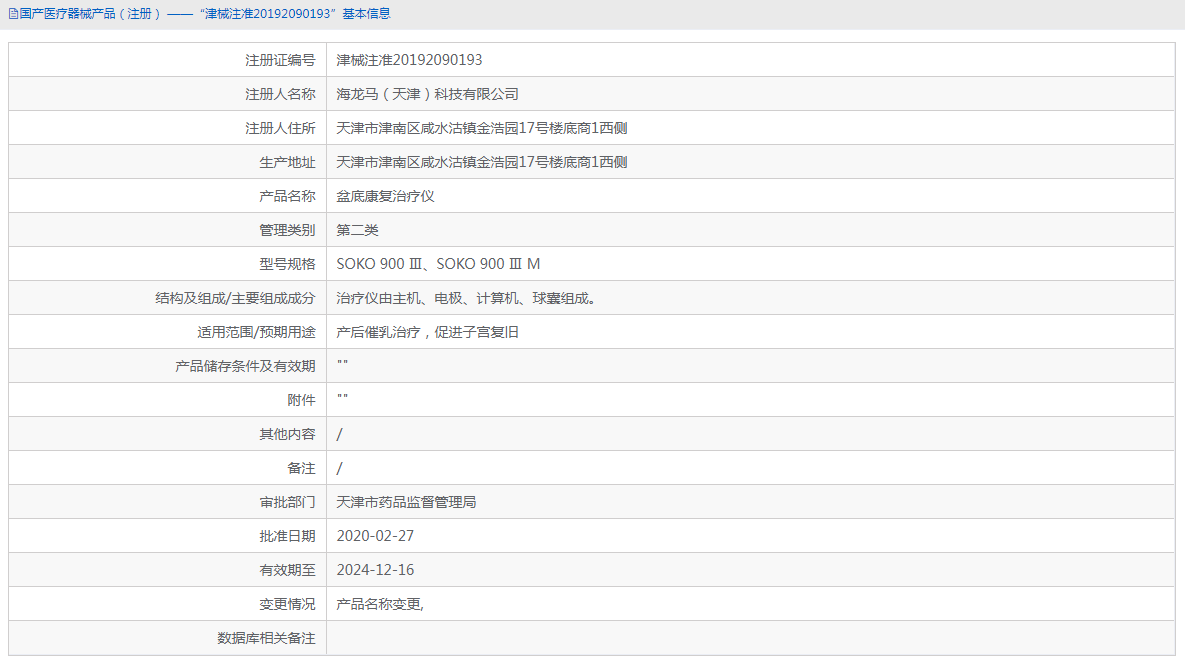1185x664 pixels.
Task: Click the approval date "2020-02-27"
Action: (375, 536)
